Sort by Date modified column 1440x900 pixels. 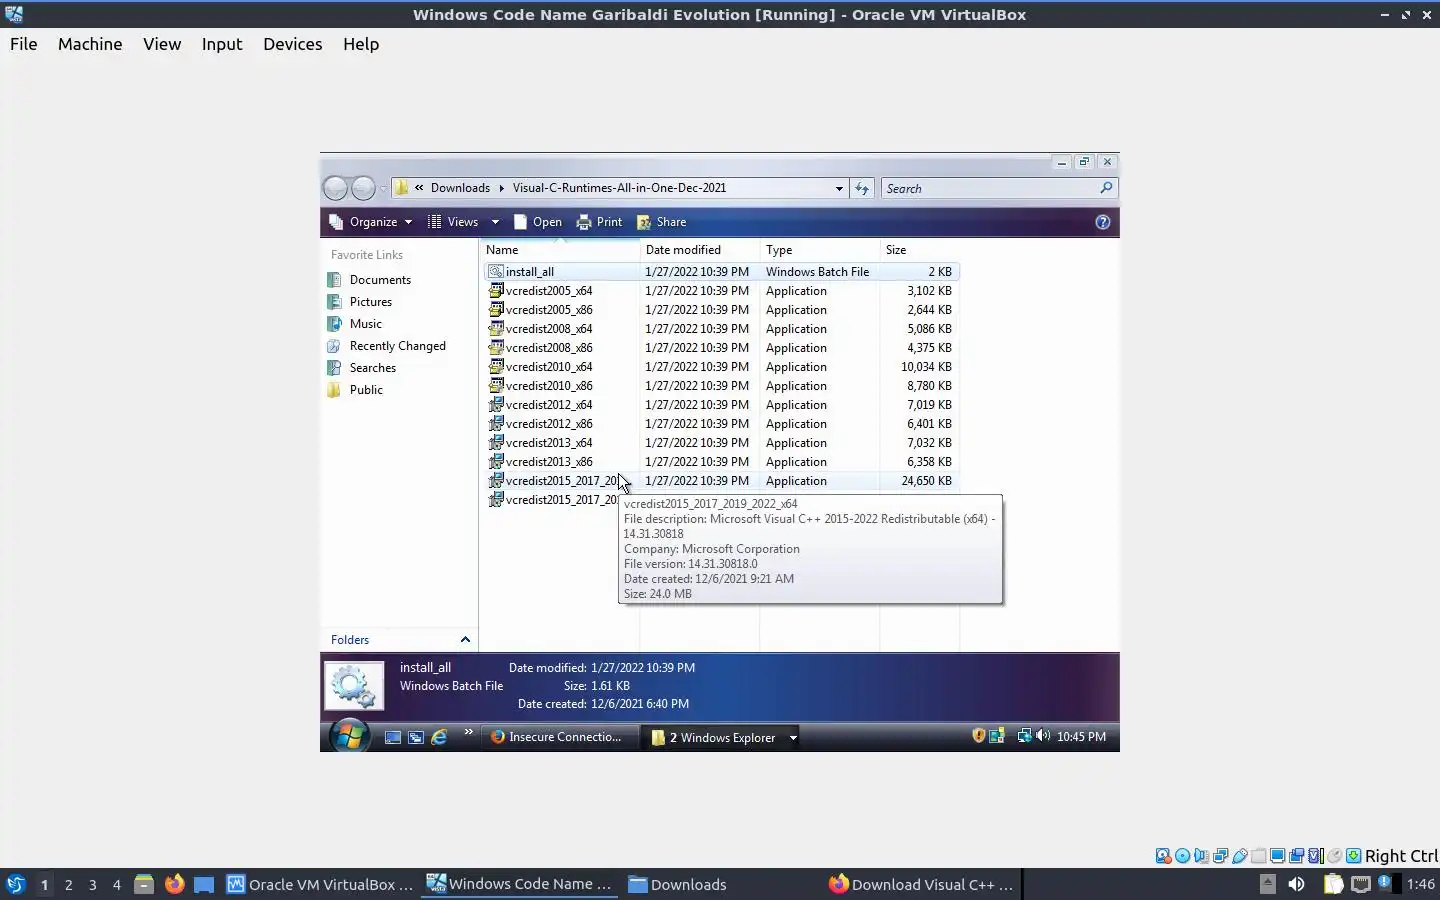click(700, 250)
